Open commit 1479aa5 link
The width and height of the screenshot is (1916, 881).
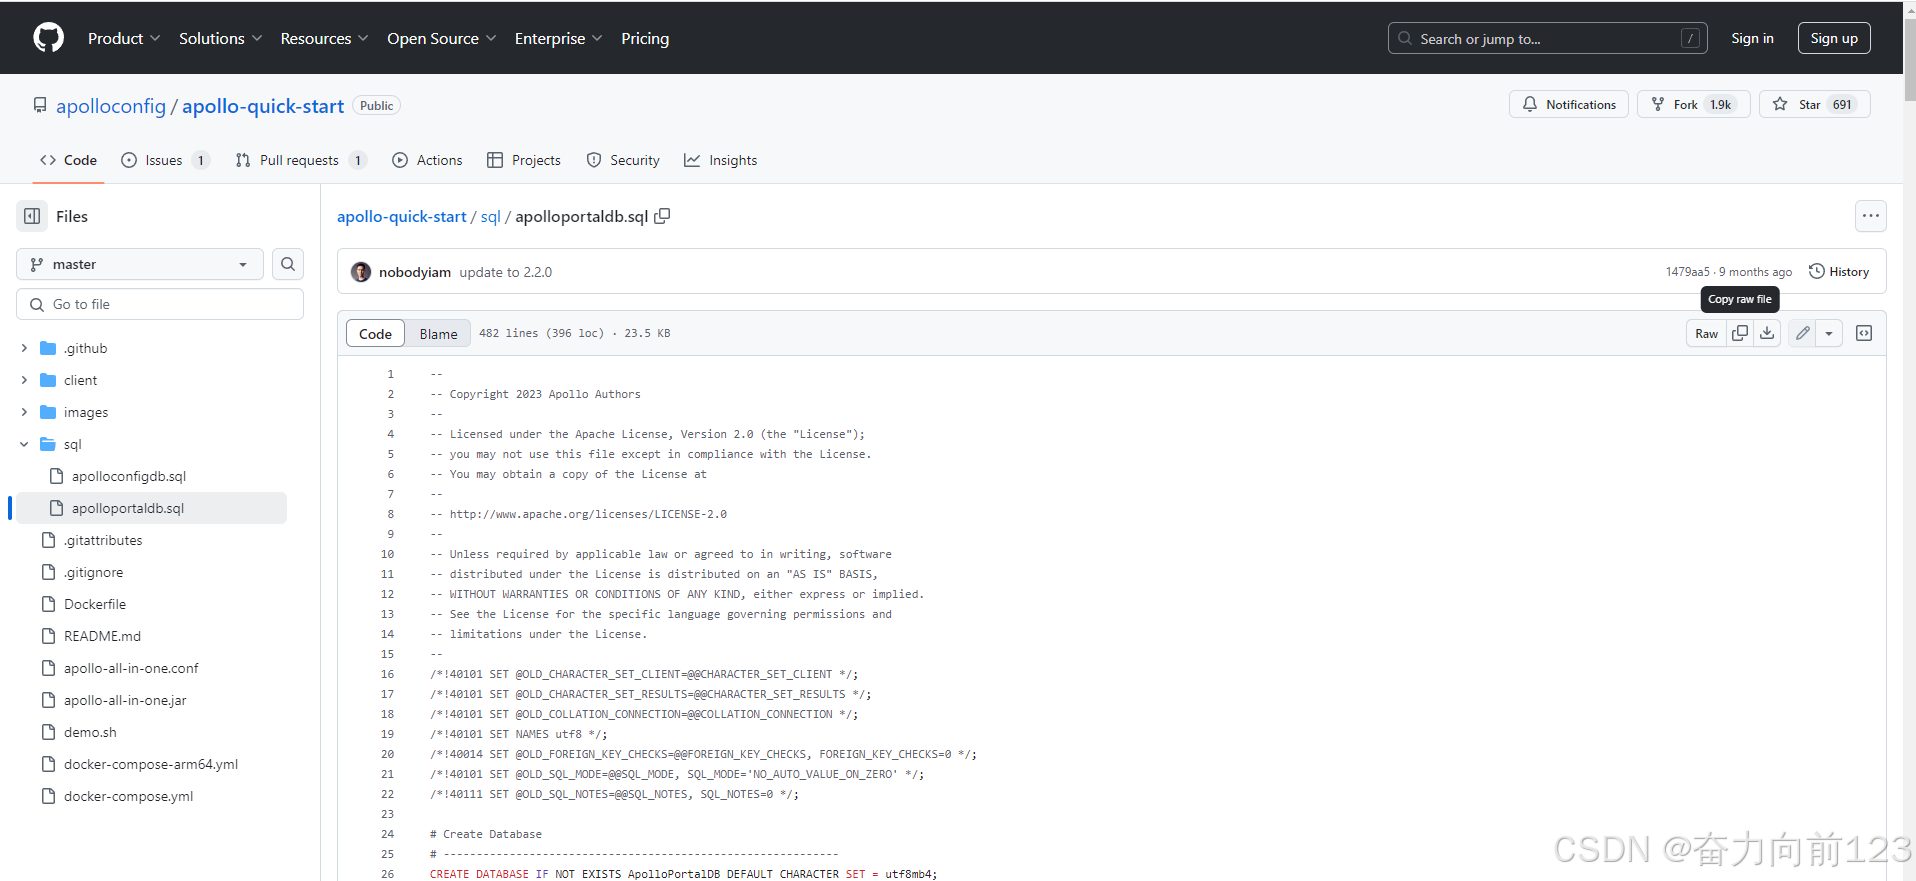(x=1687, y=272)
